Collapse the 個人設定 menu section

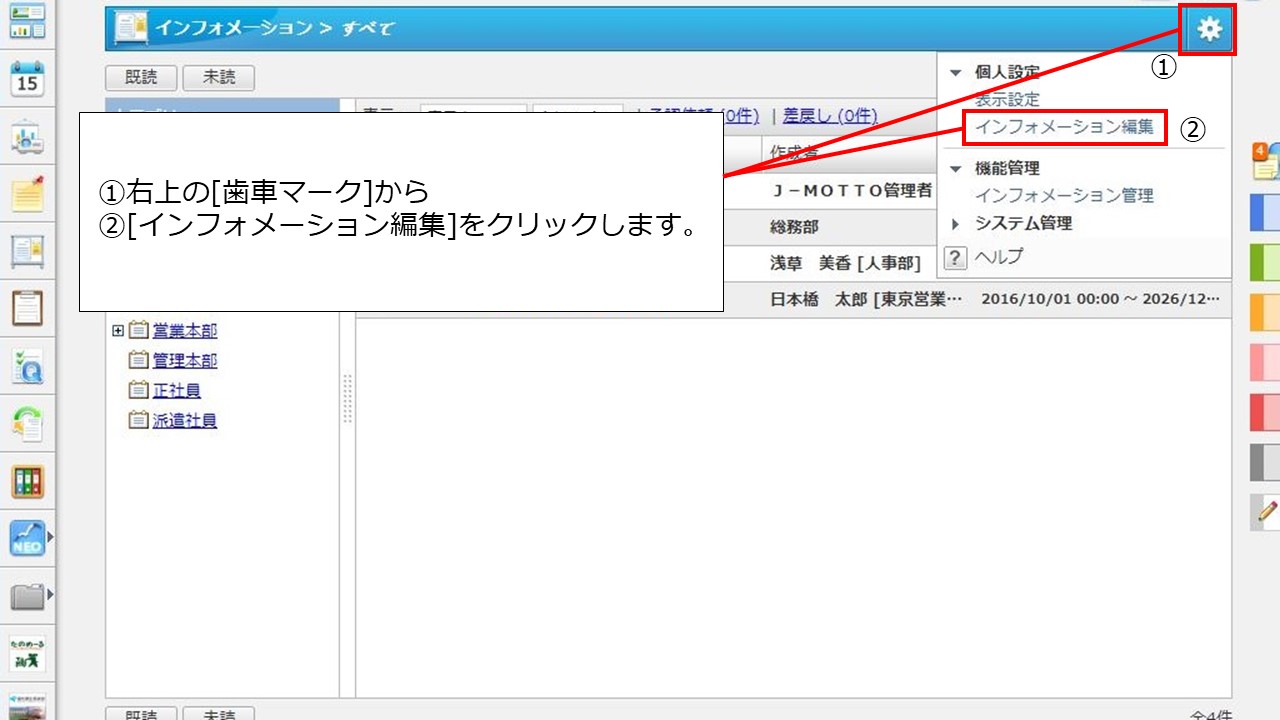pos(955,72)
